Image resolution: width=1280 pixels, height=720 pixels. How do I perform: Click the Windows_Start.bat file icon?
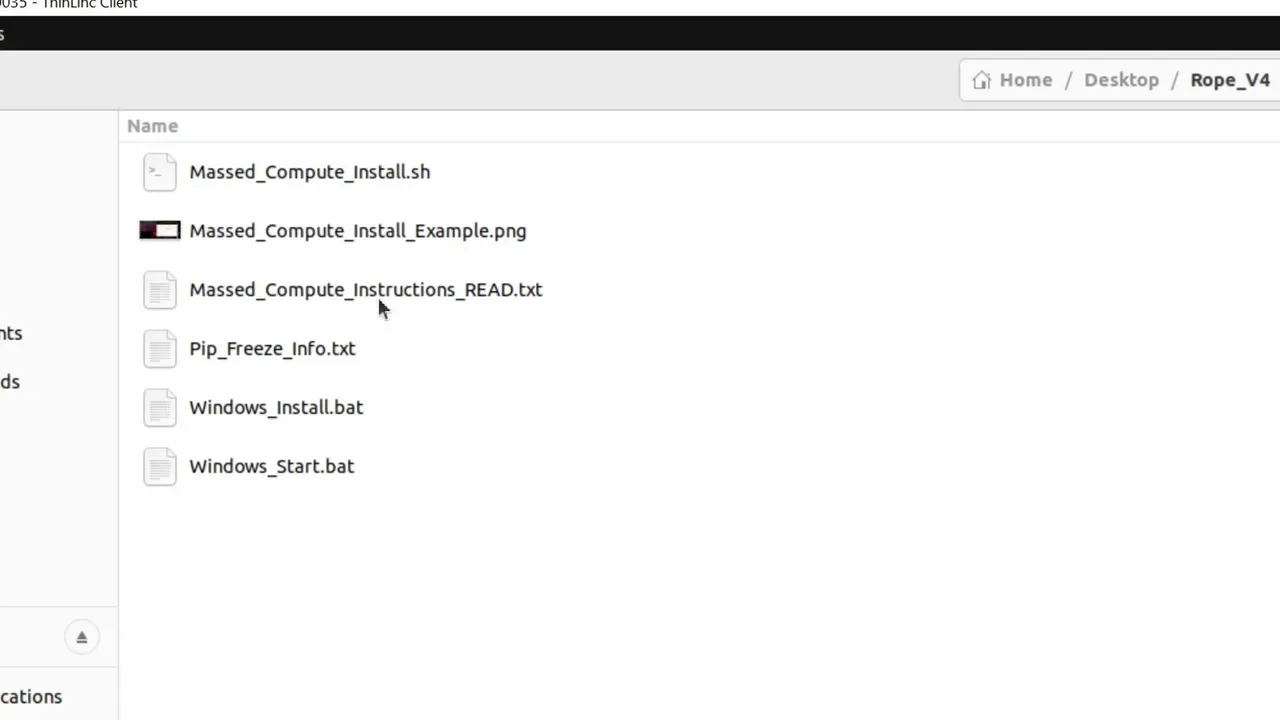(160, 467)
